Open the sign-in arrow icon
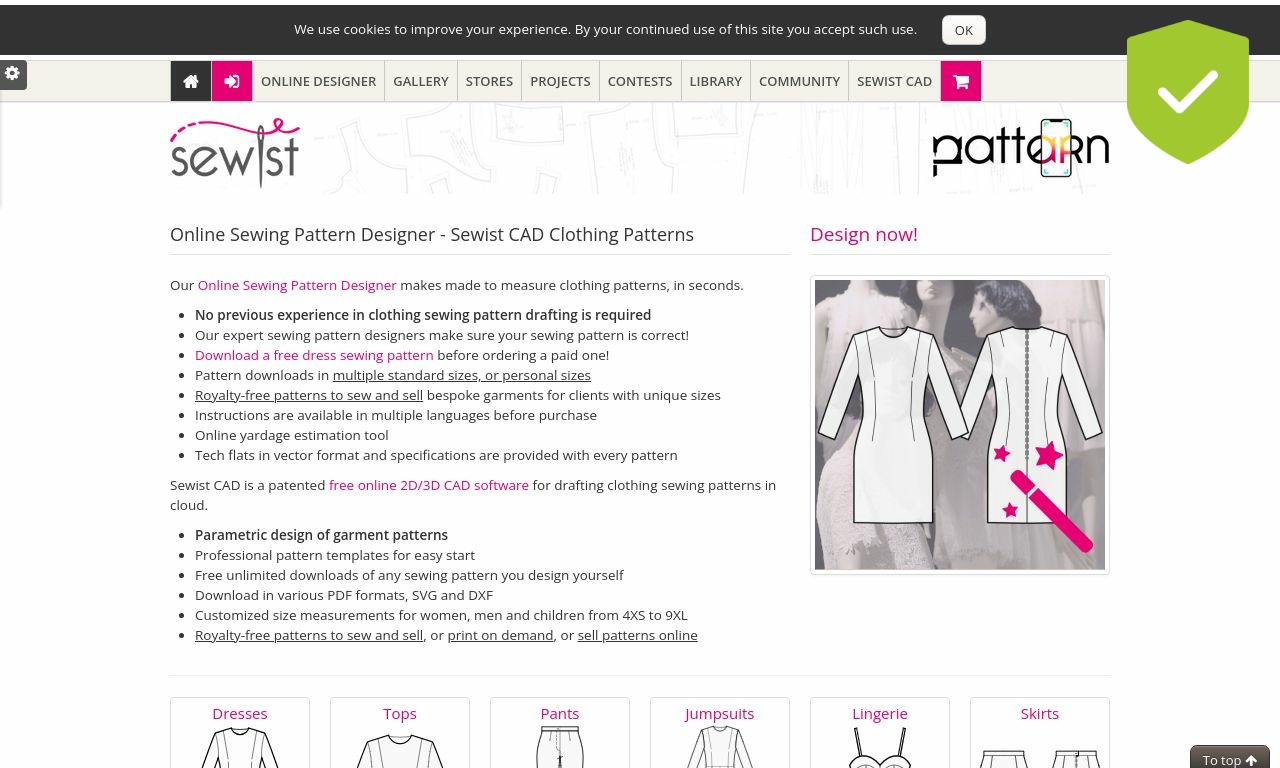Image resolution: width=1280 pixels, height=768 pixels. coord(232,81)
